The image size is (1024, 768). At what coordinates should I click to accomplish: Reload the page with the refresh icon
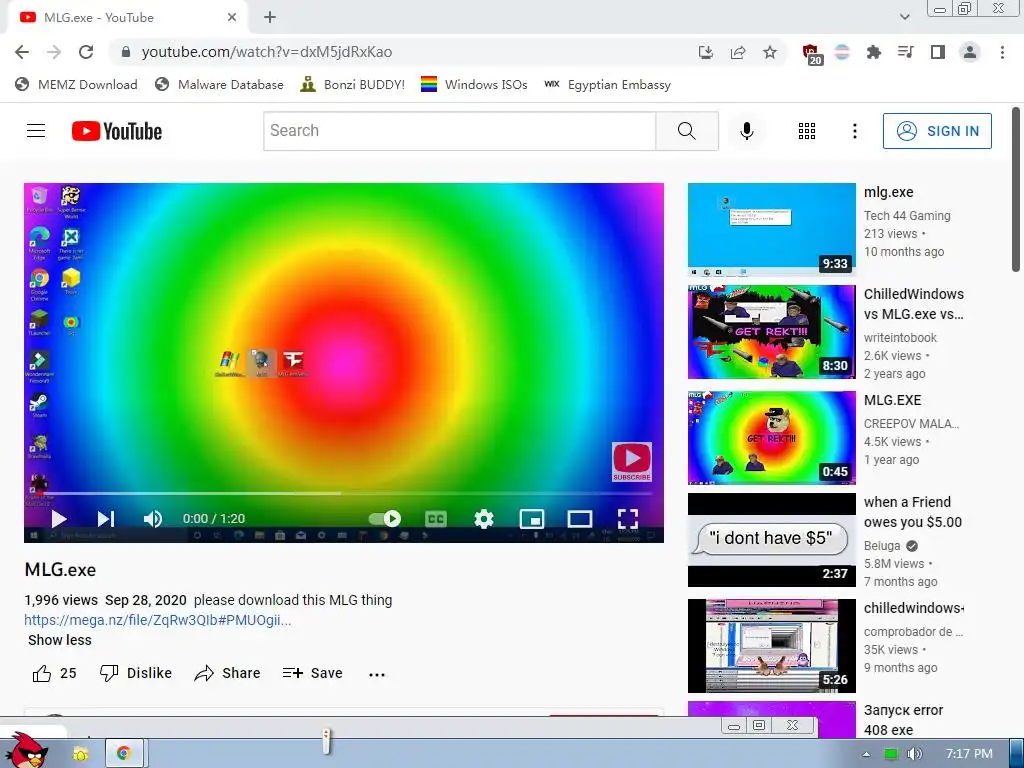click(x=86, y=52)
